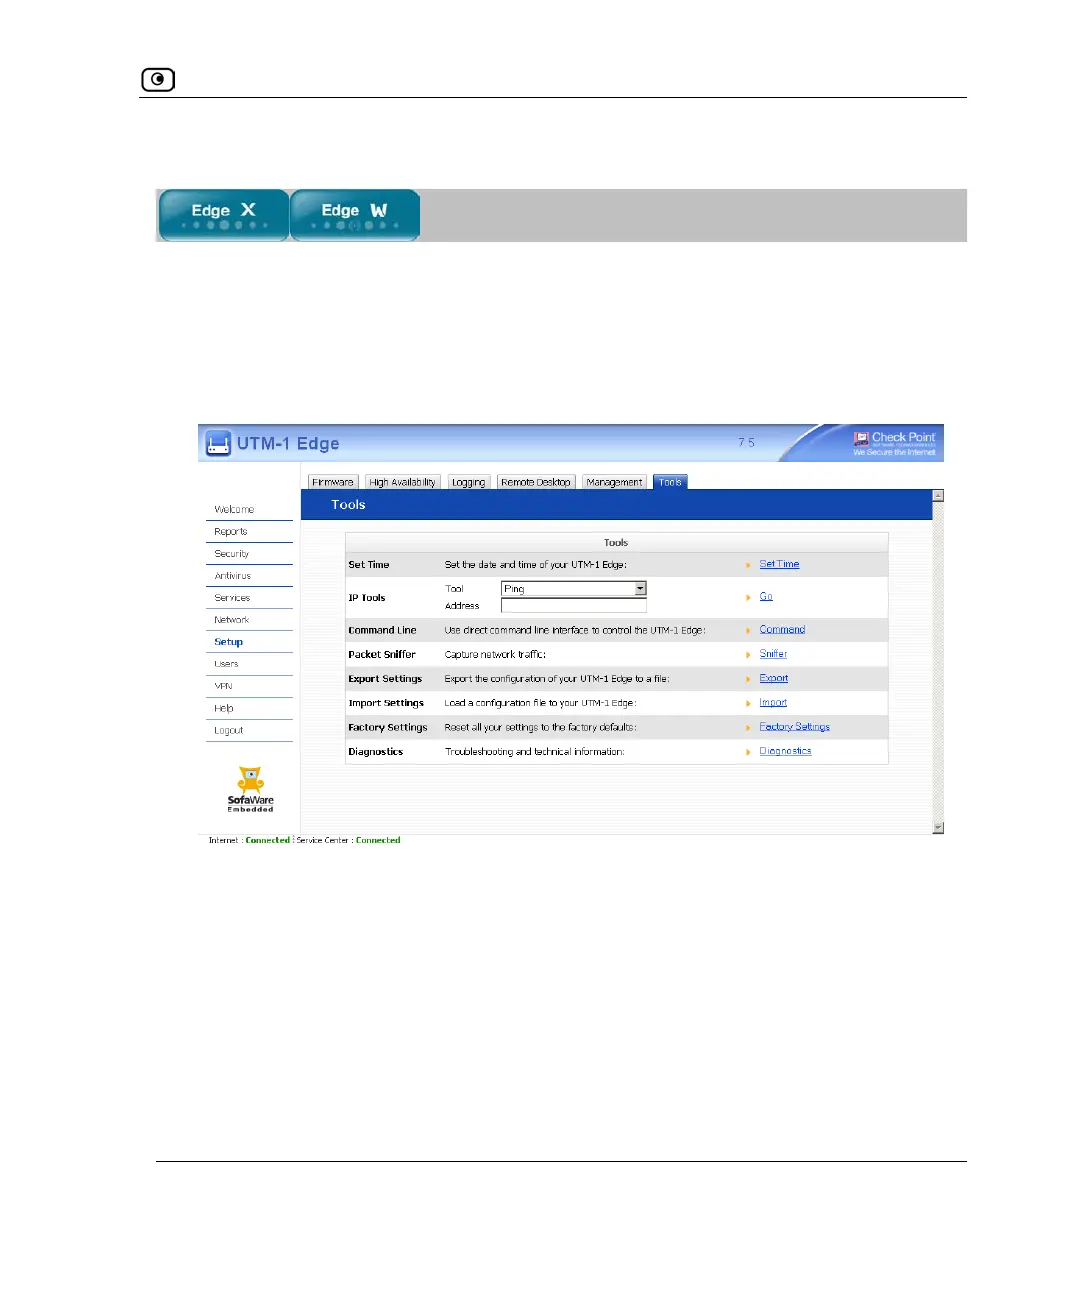Open Help in the sidebar
The width and height of the screenshot is (1078, 1304).
click(x=224, y=708)
